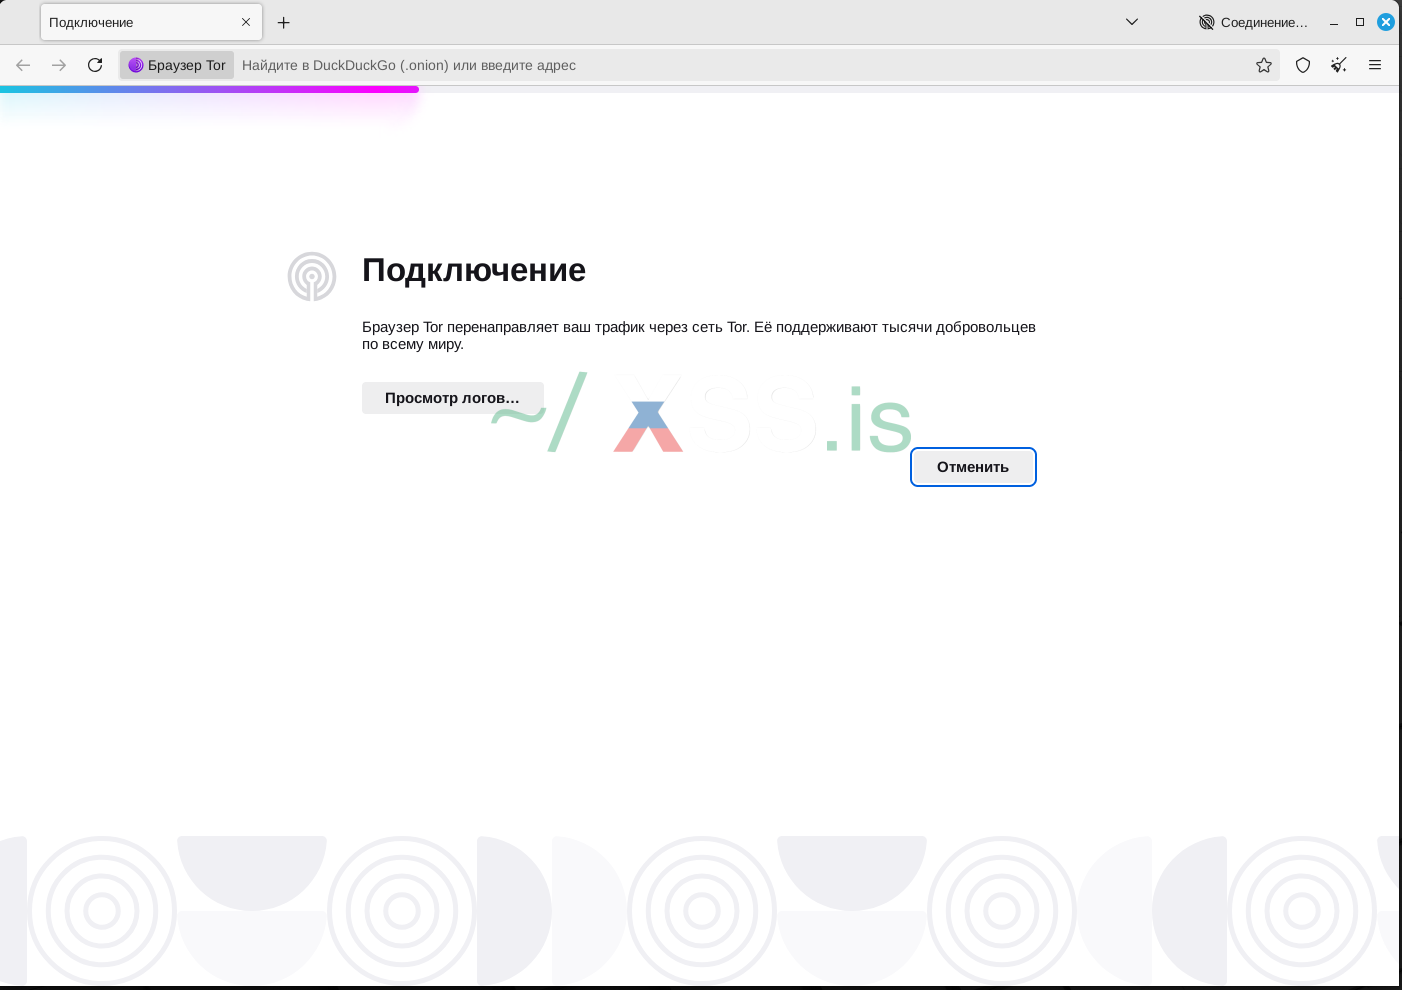The image size is (1402, 990).
Task: Open the security level shield
Action: [x=1303, y=65]
